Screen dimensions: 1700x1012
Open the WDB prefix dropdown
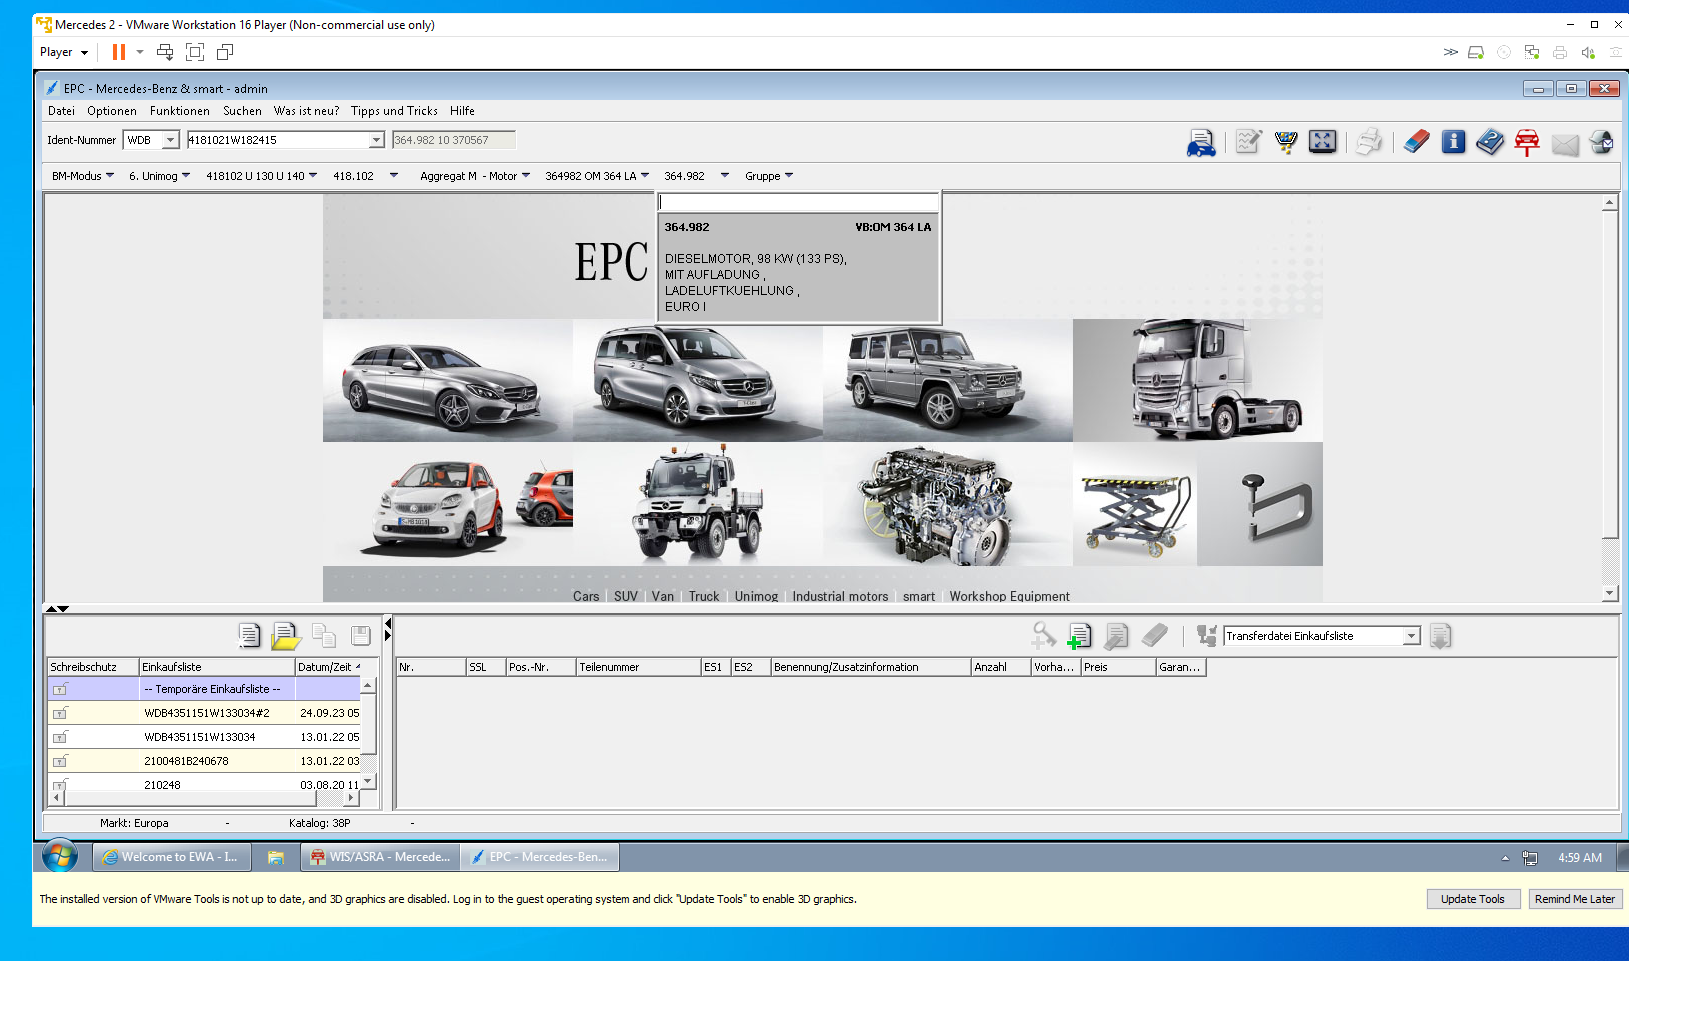170,140
